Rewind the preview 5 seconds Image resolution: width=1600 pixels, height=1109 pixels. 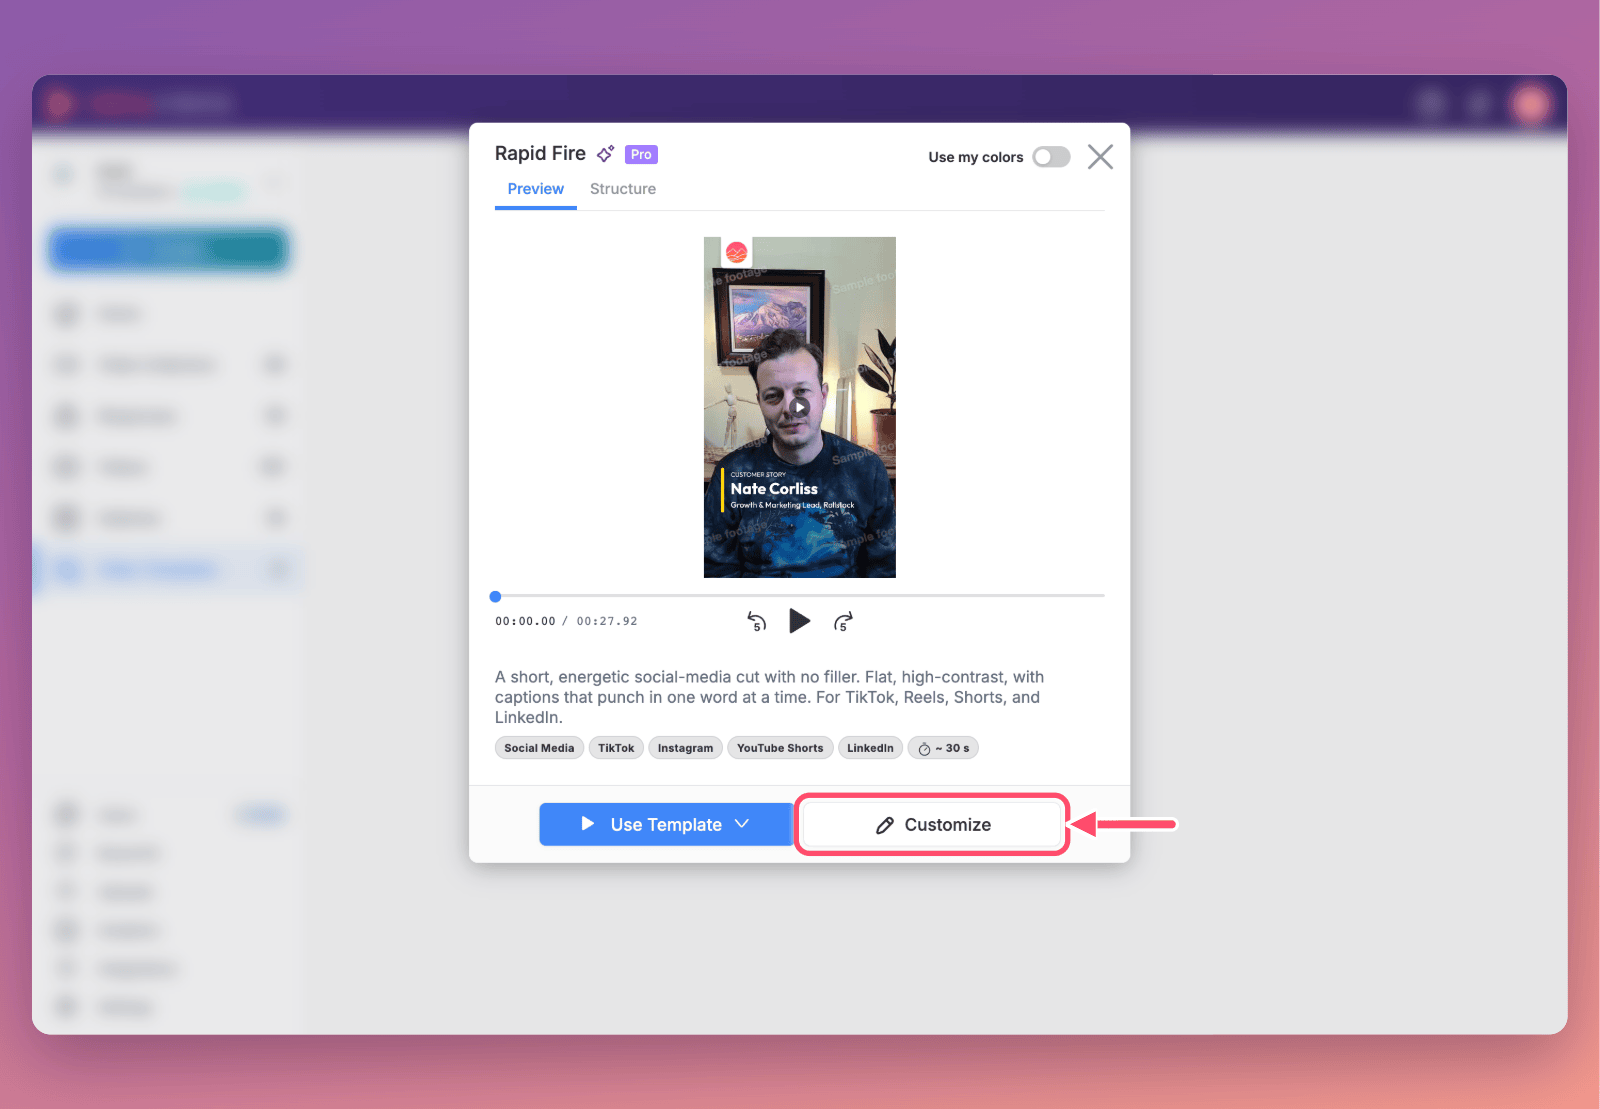coord(757,622)
